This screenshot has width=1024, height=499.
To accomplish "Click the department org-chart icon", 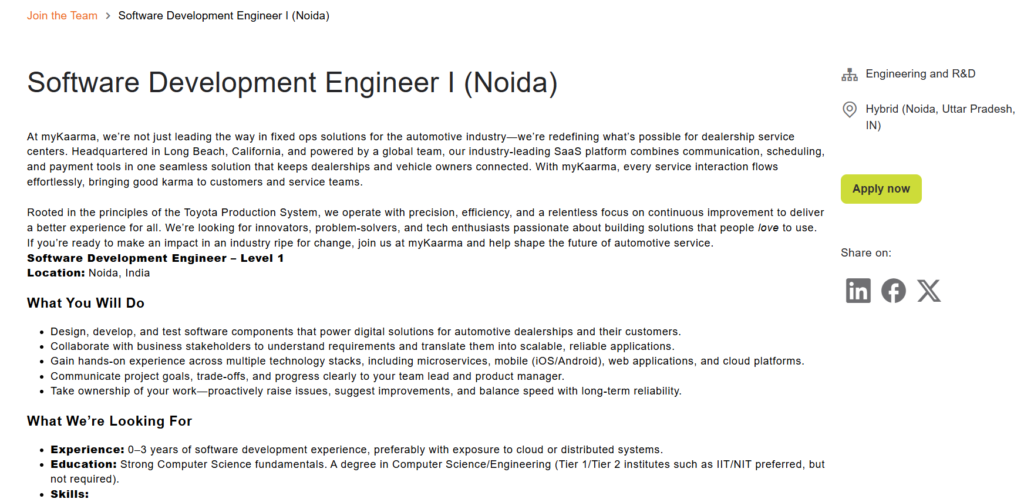I will (x=850, y=75).
